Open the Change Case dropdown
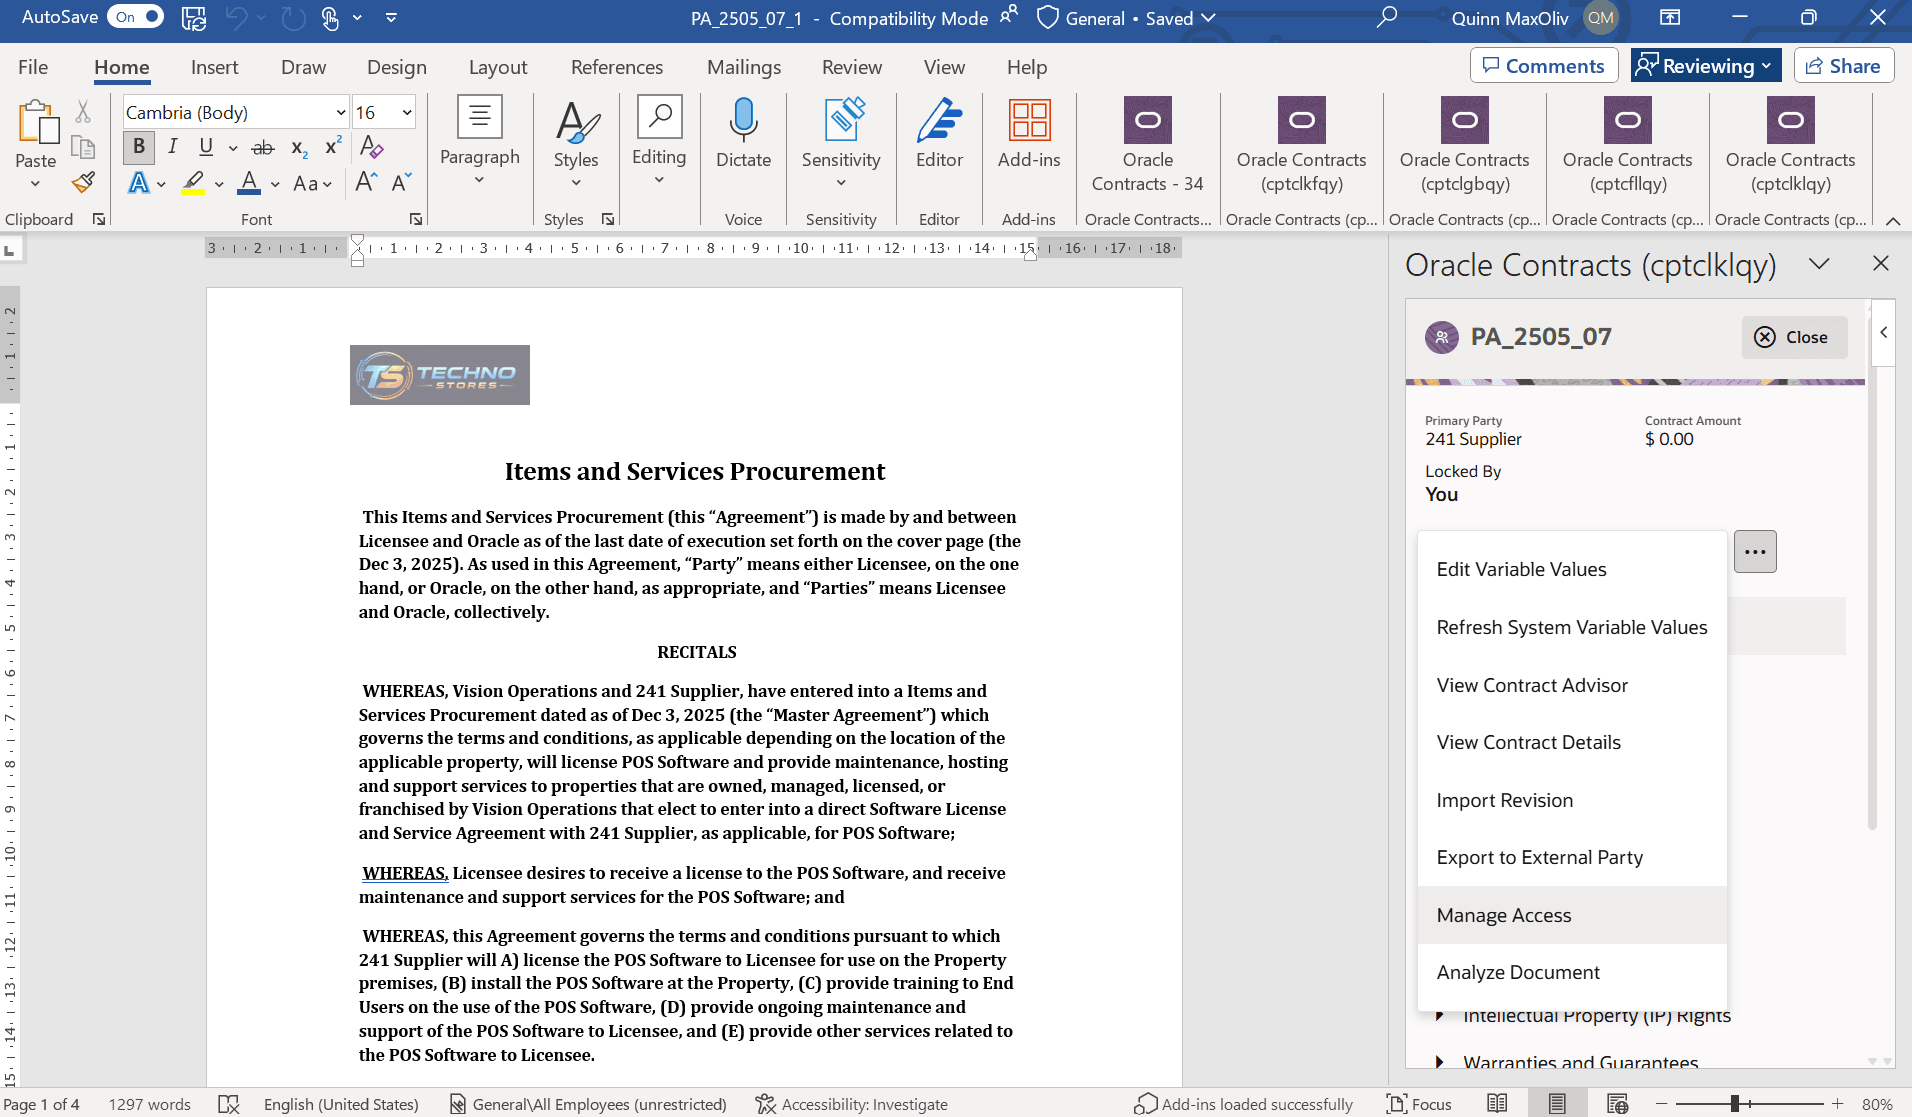The width and height of the screenshot is (1912, 1117). click(312, 183)
